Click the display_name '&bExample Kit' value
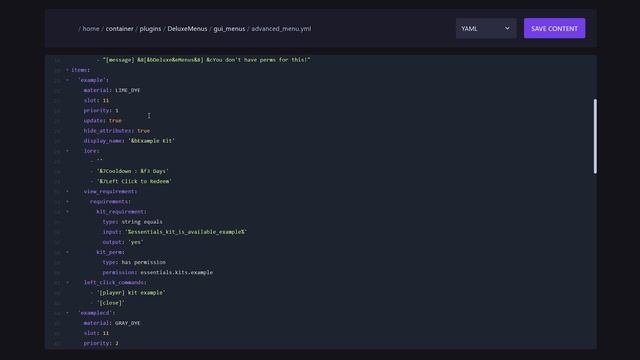640x360 pixels. 151,141
